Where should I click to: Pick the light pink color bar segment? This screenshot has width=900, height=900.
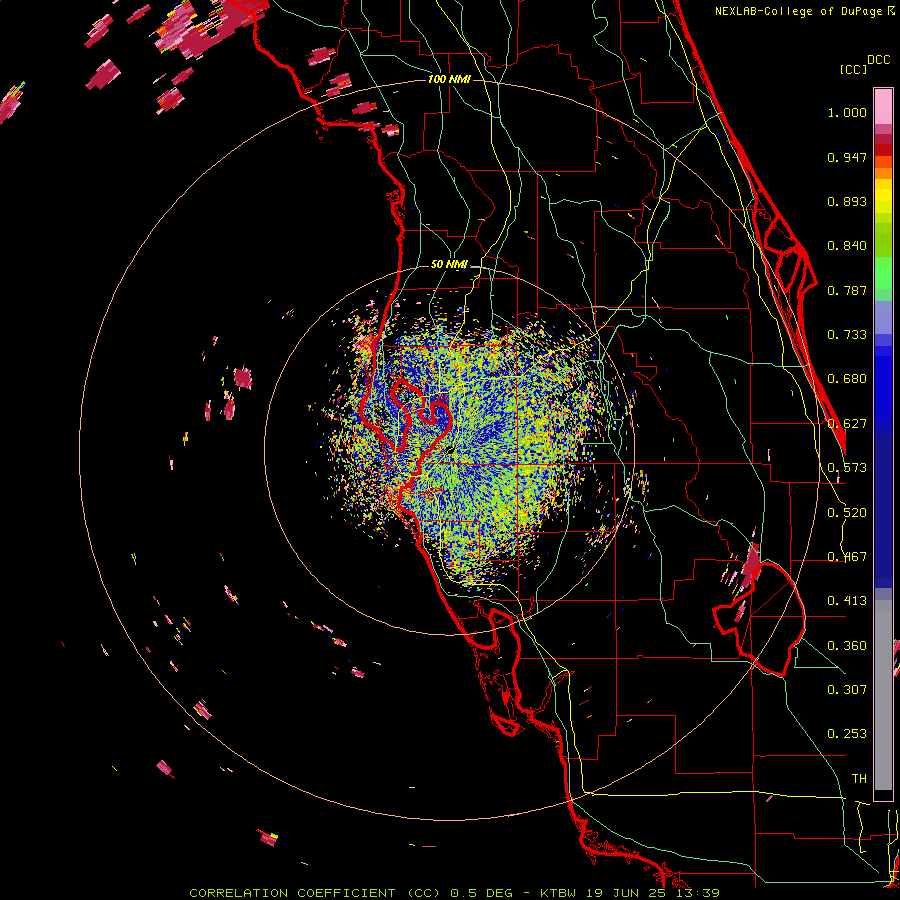pos(883,107)
